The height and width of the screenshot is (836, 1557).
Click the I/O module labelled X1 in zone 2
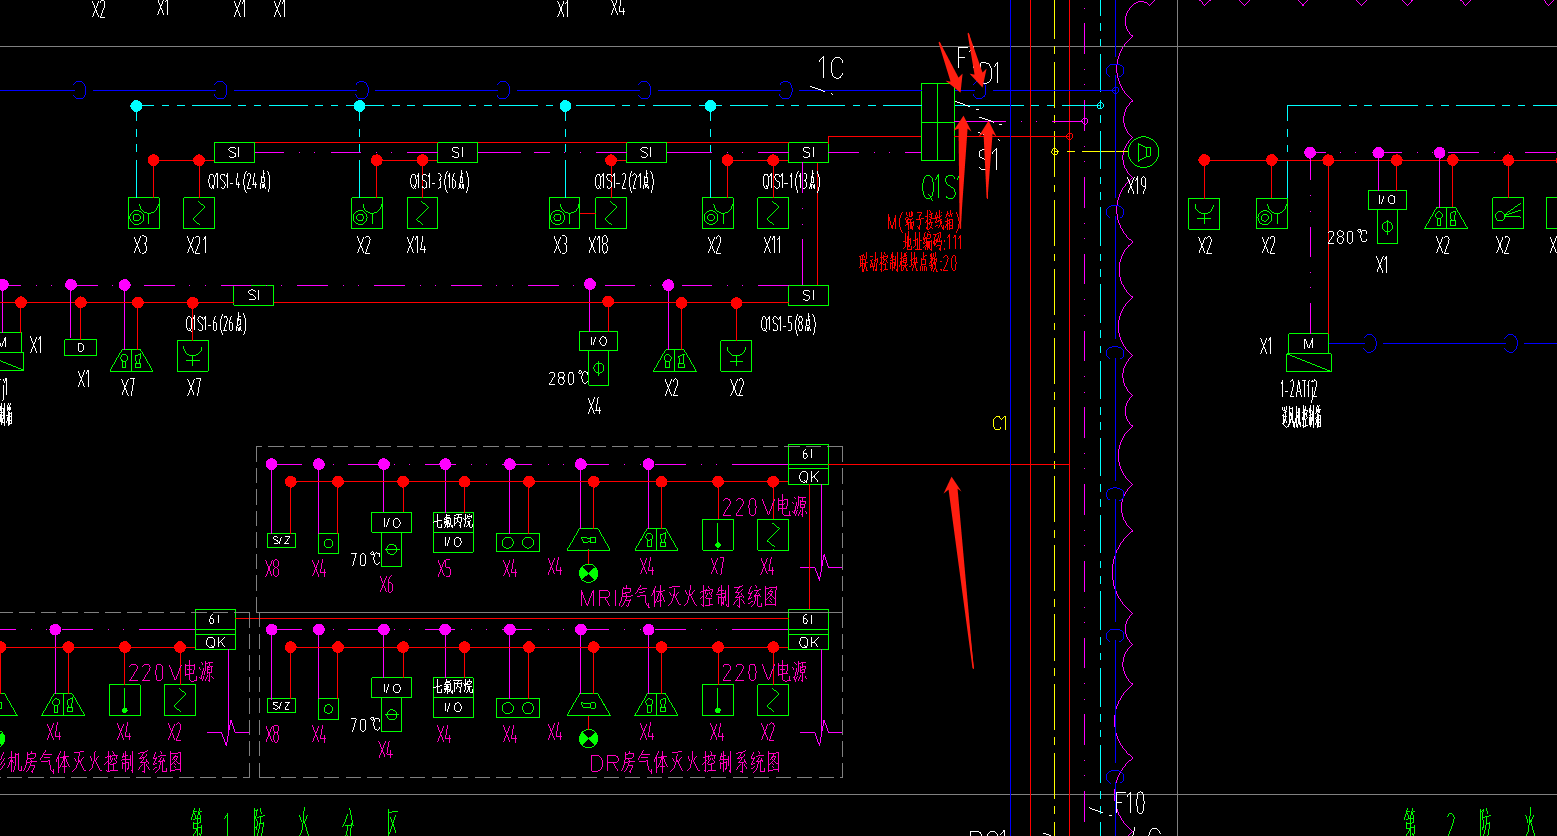[x=1387, y=217]
